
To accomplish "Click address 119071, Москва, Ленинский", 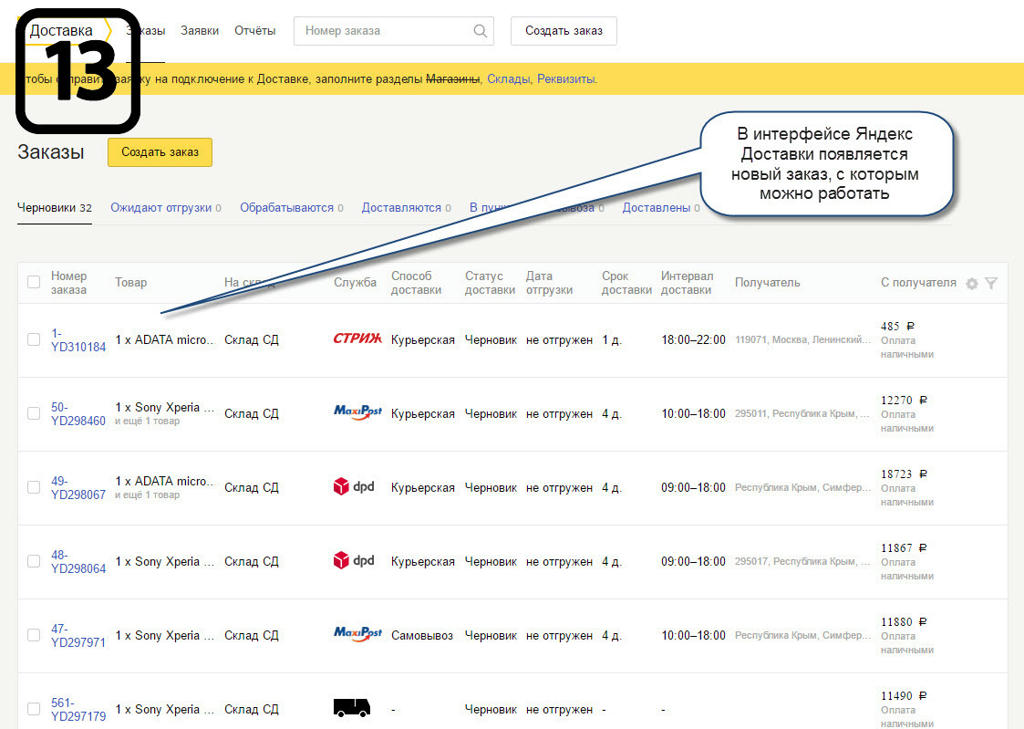I will pyautogui.click(x=803, y=340).
